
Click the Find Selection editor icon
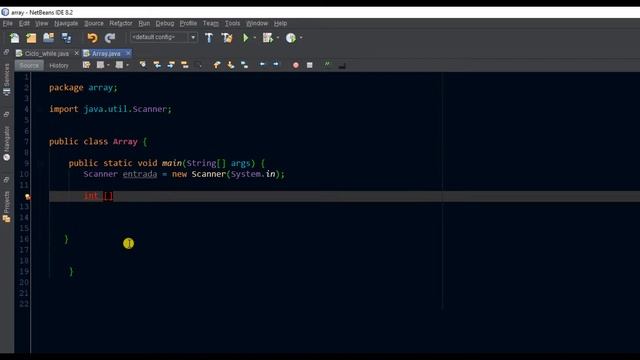click(142, 65)
